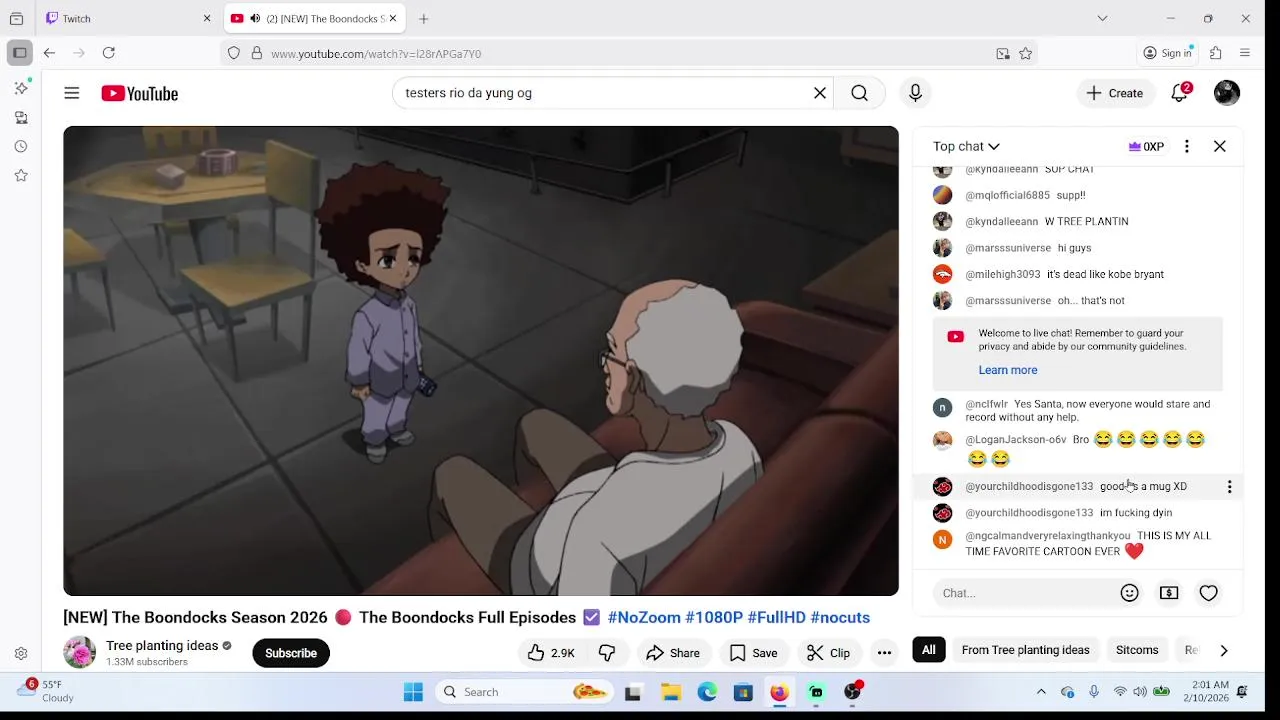Open the browser extensions icon

[1216, 53]
